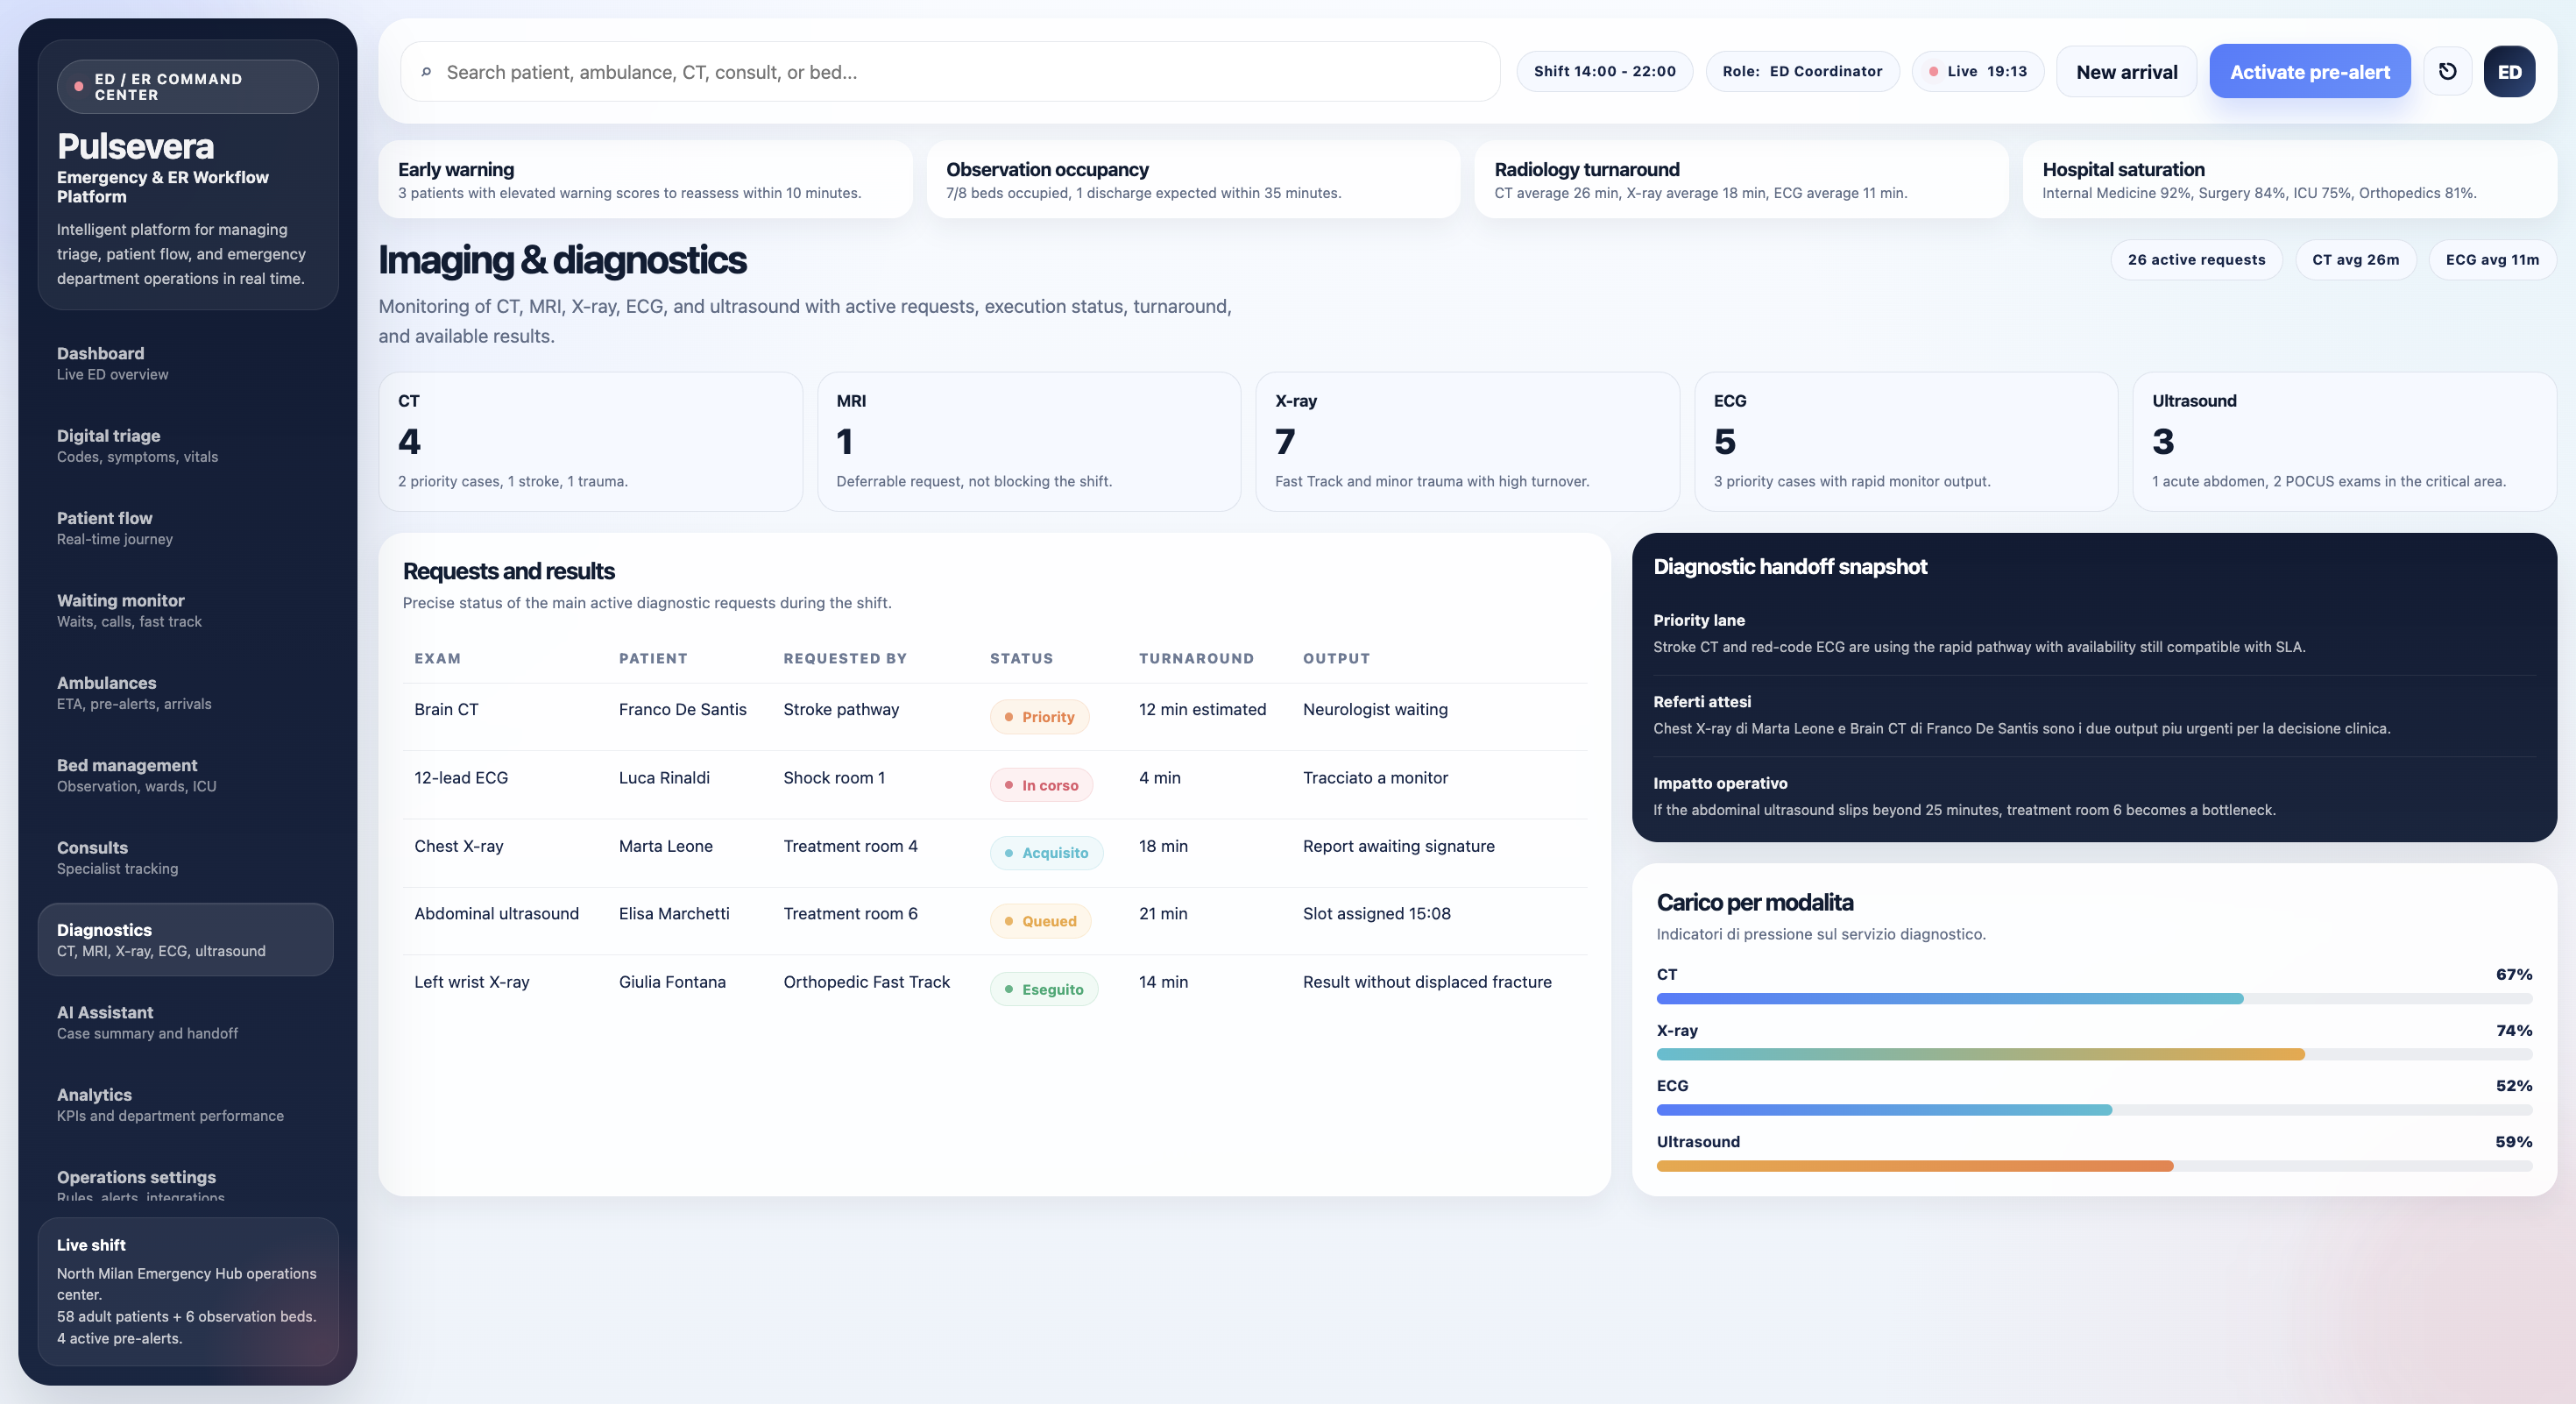Focus the patient search field
The width and height of the screenshot is (2576, 1404).
pos(949,71)
